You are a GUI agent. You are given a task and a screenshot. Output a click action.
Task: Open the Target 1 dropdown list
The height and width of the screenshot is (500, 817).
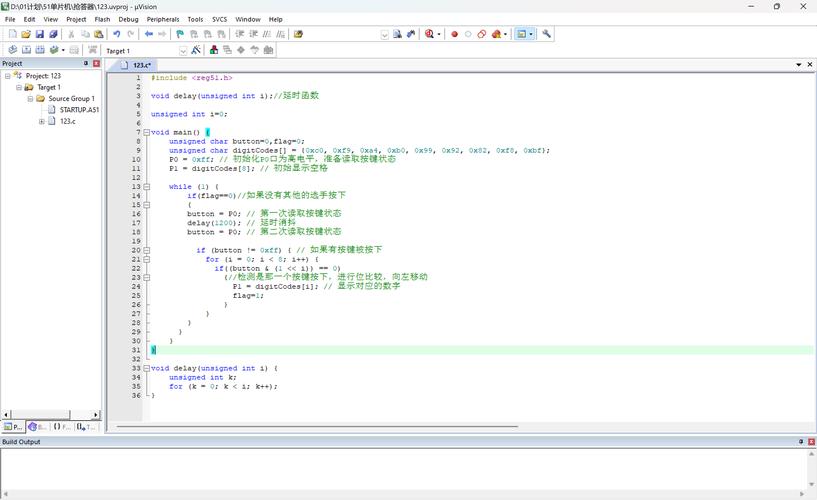tap(183, 50)
